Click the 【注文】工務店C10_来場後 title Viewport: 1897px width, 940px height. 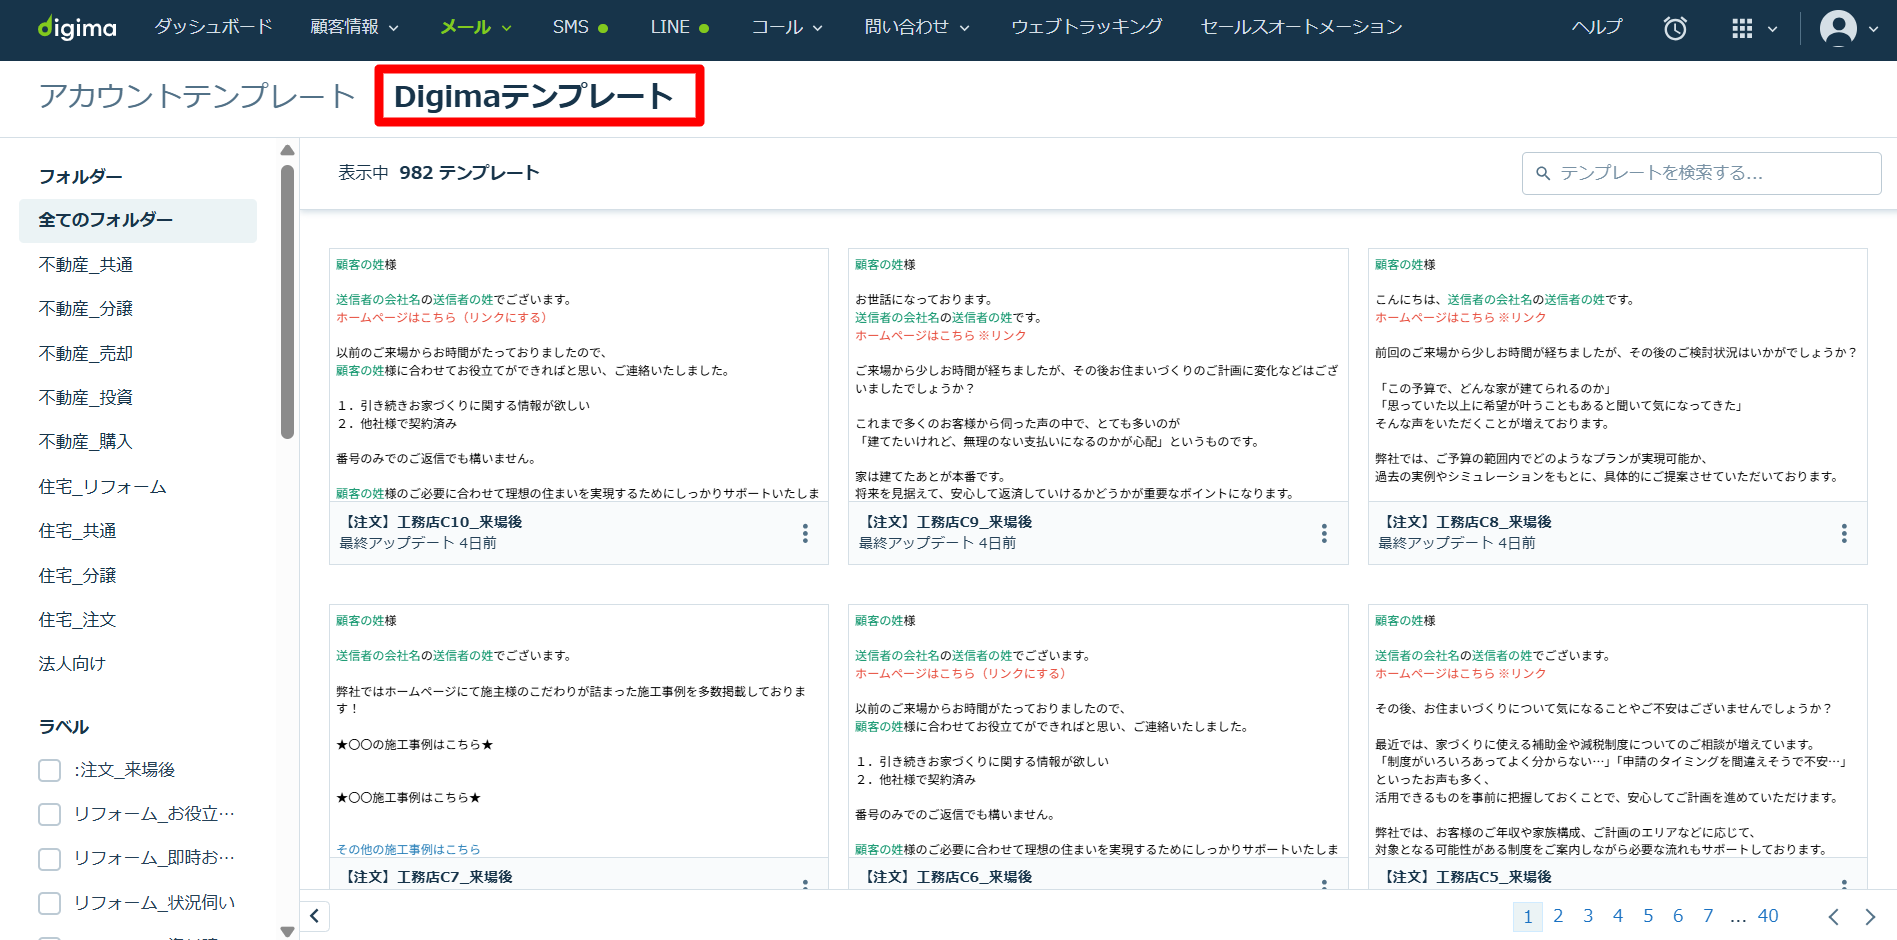pyautogui.click(x=431, y=522)
